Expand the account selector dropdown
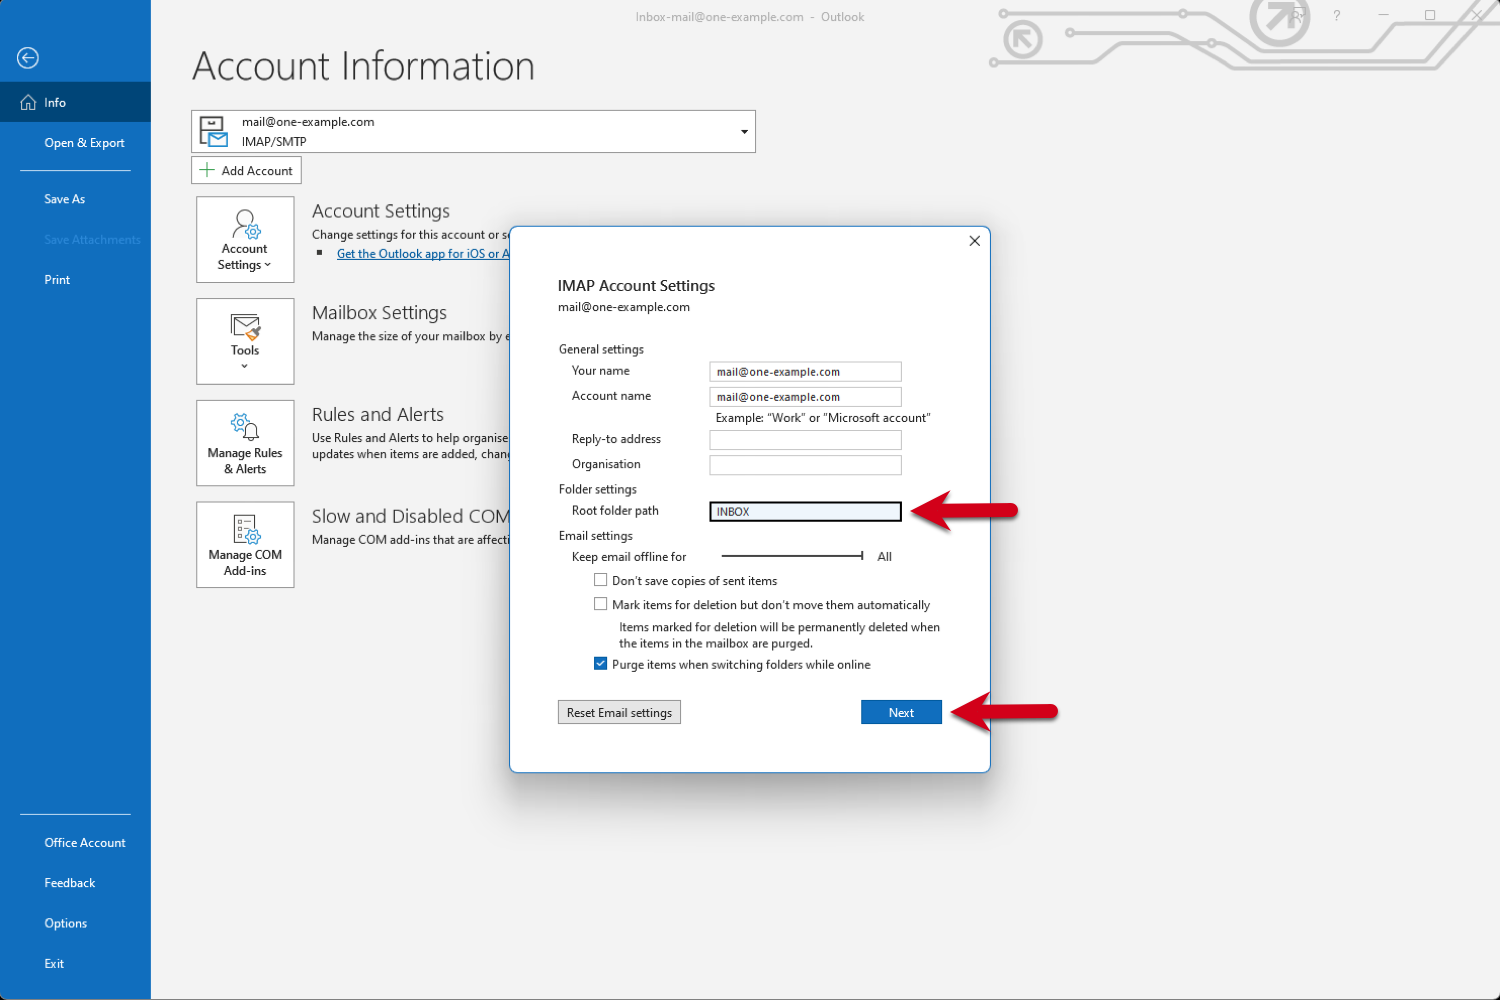Viewport: 1500px width, 1000px height. coord(743,131)
